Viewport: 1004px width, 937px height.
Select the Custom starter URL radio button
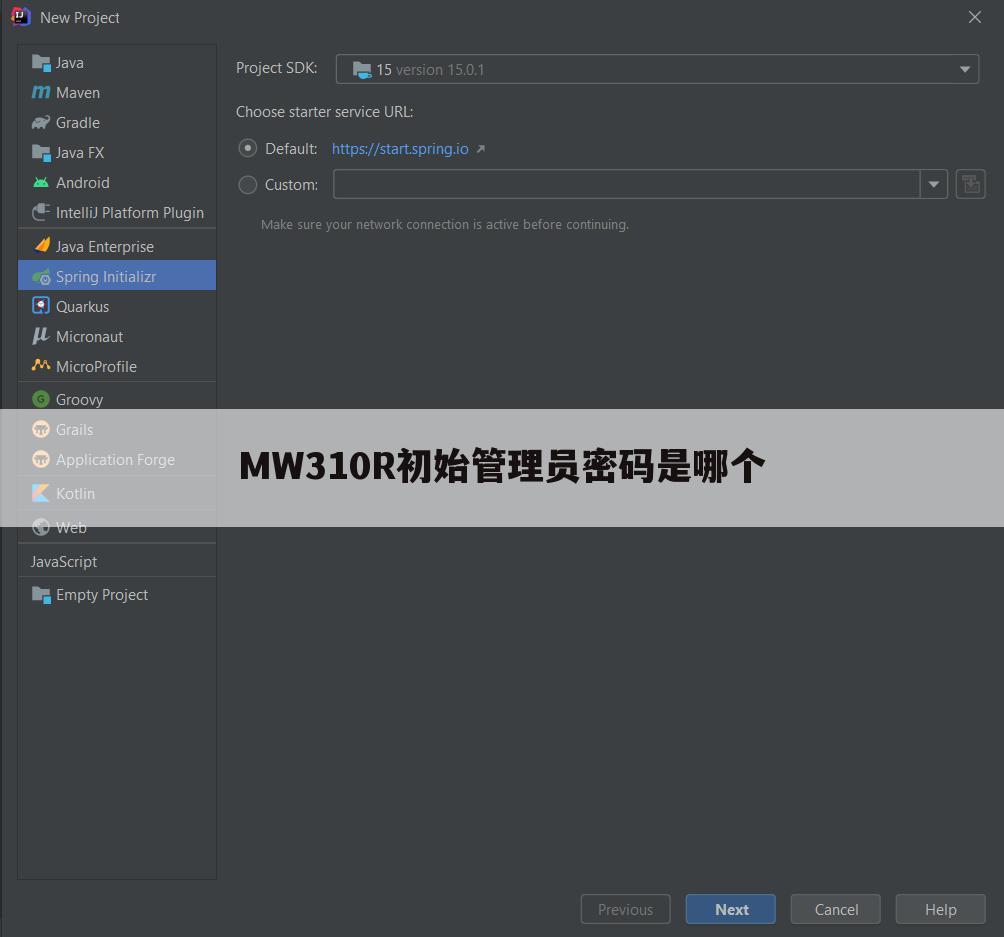pyautogui.click(x=248, y=185)
